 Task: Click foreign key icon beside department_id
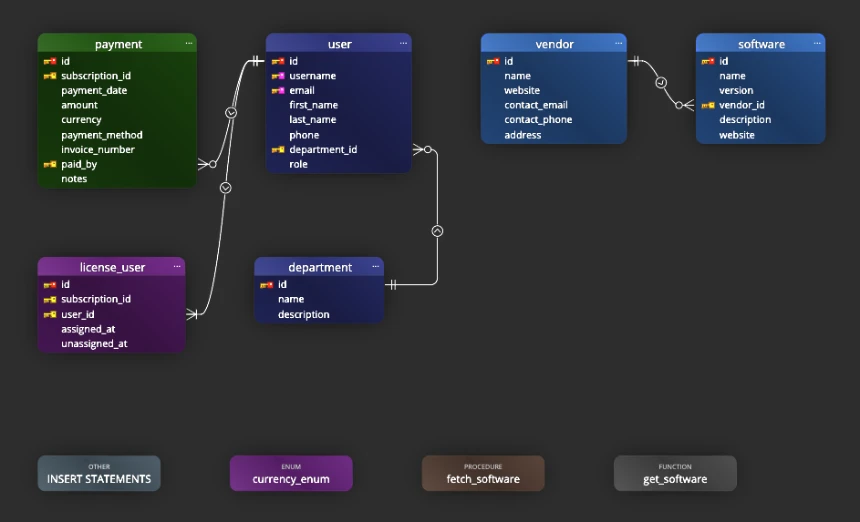pos(278,150)
